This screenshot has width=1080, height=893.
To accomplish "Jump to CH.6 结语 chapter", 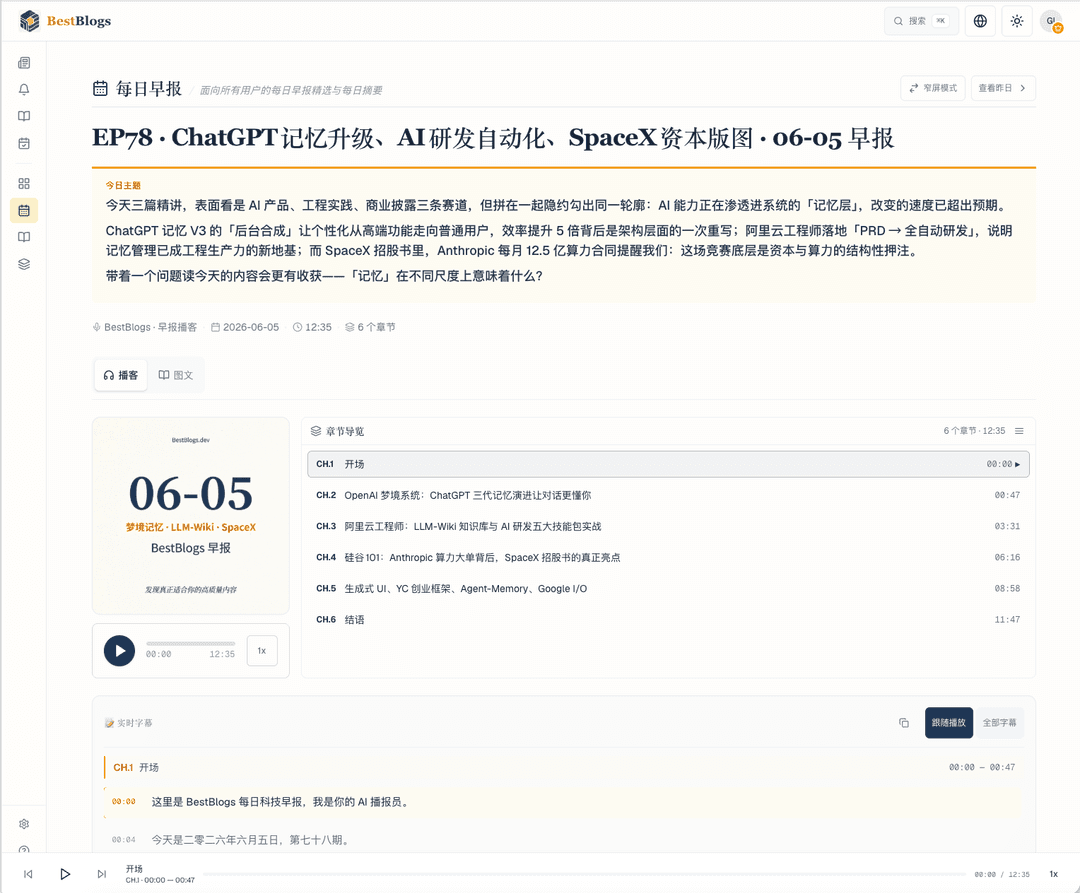I will point(668,620).
